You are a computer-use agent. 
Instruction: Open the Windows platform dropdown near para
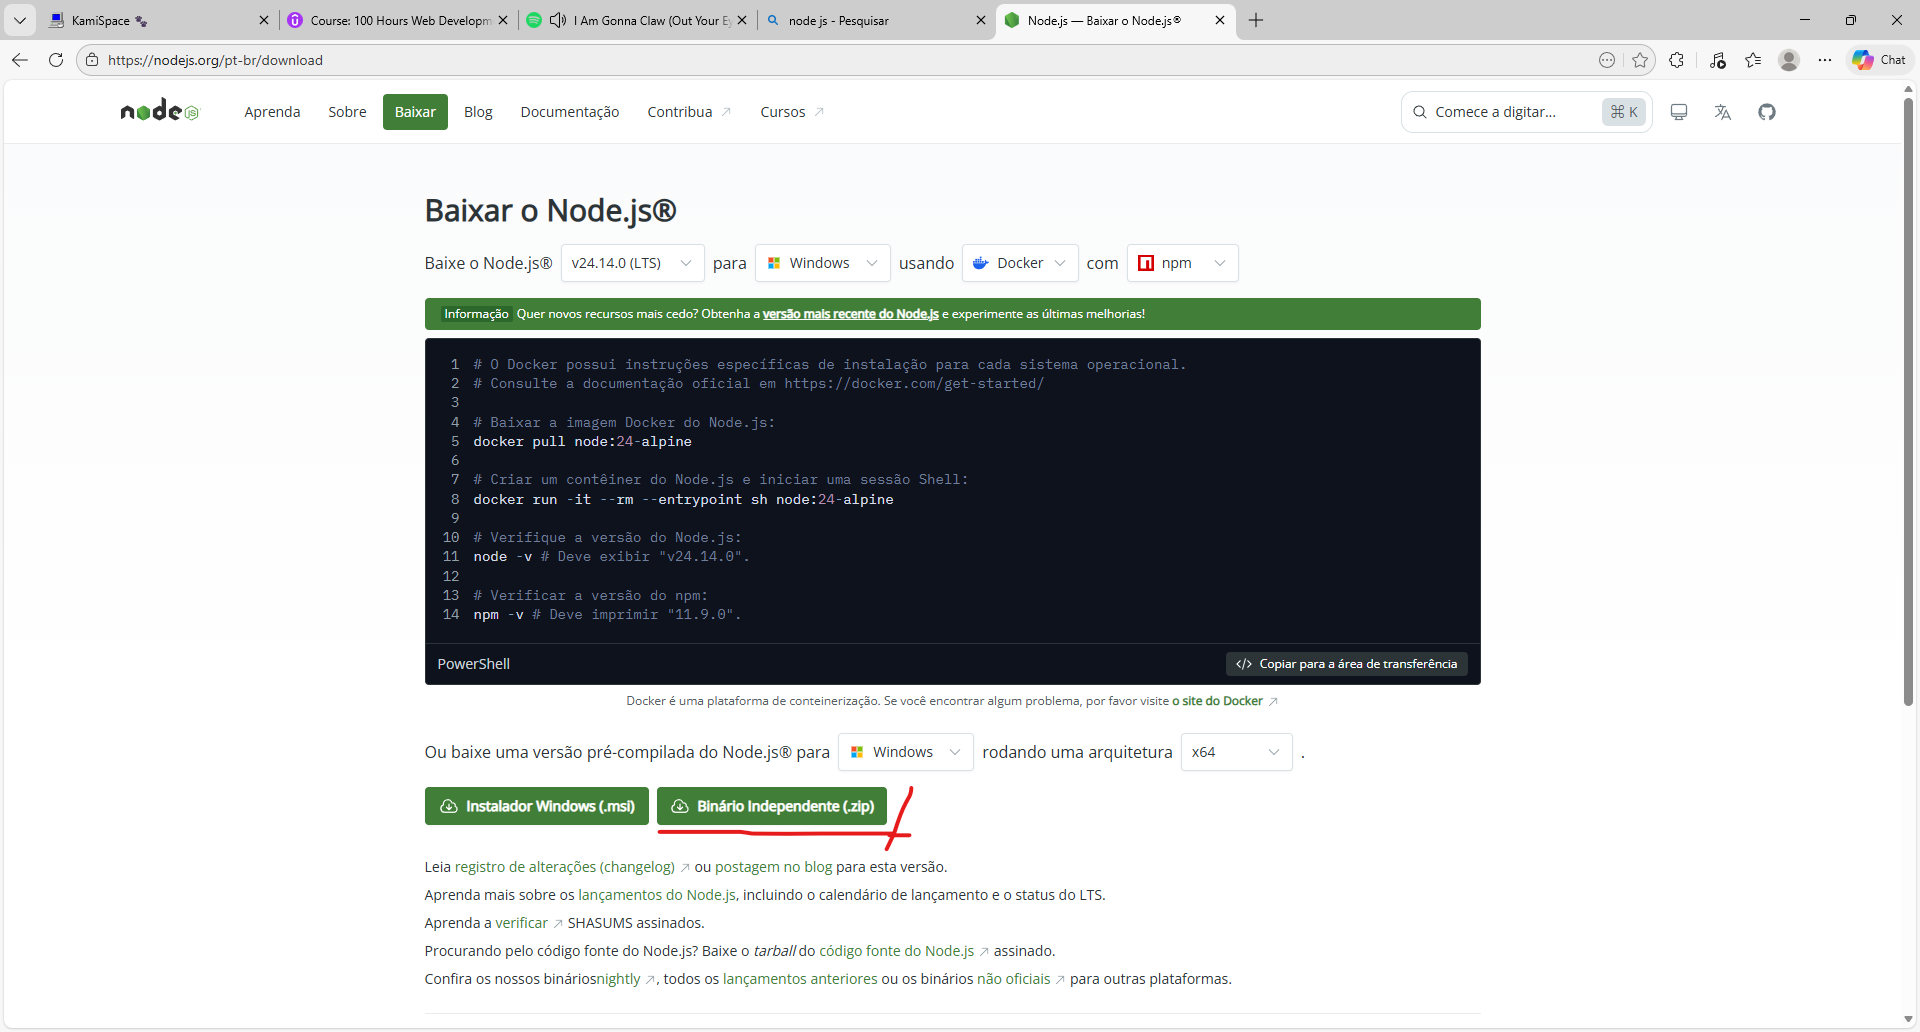(822, 263)
